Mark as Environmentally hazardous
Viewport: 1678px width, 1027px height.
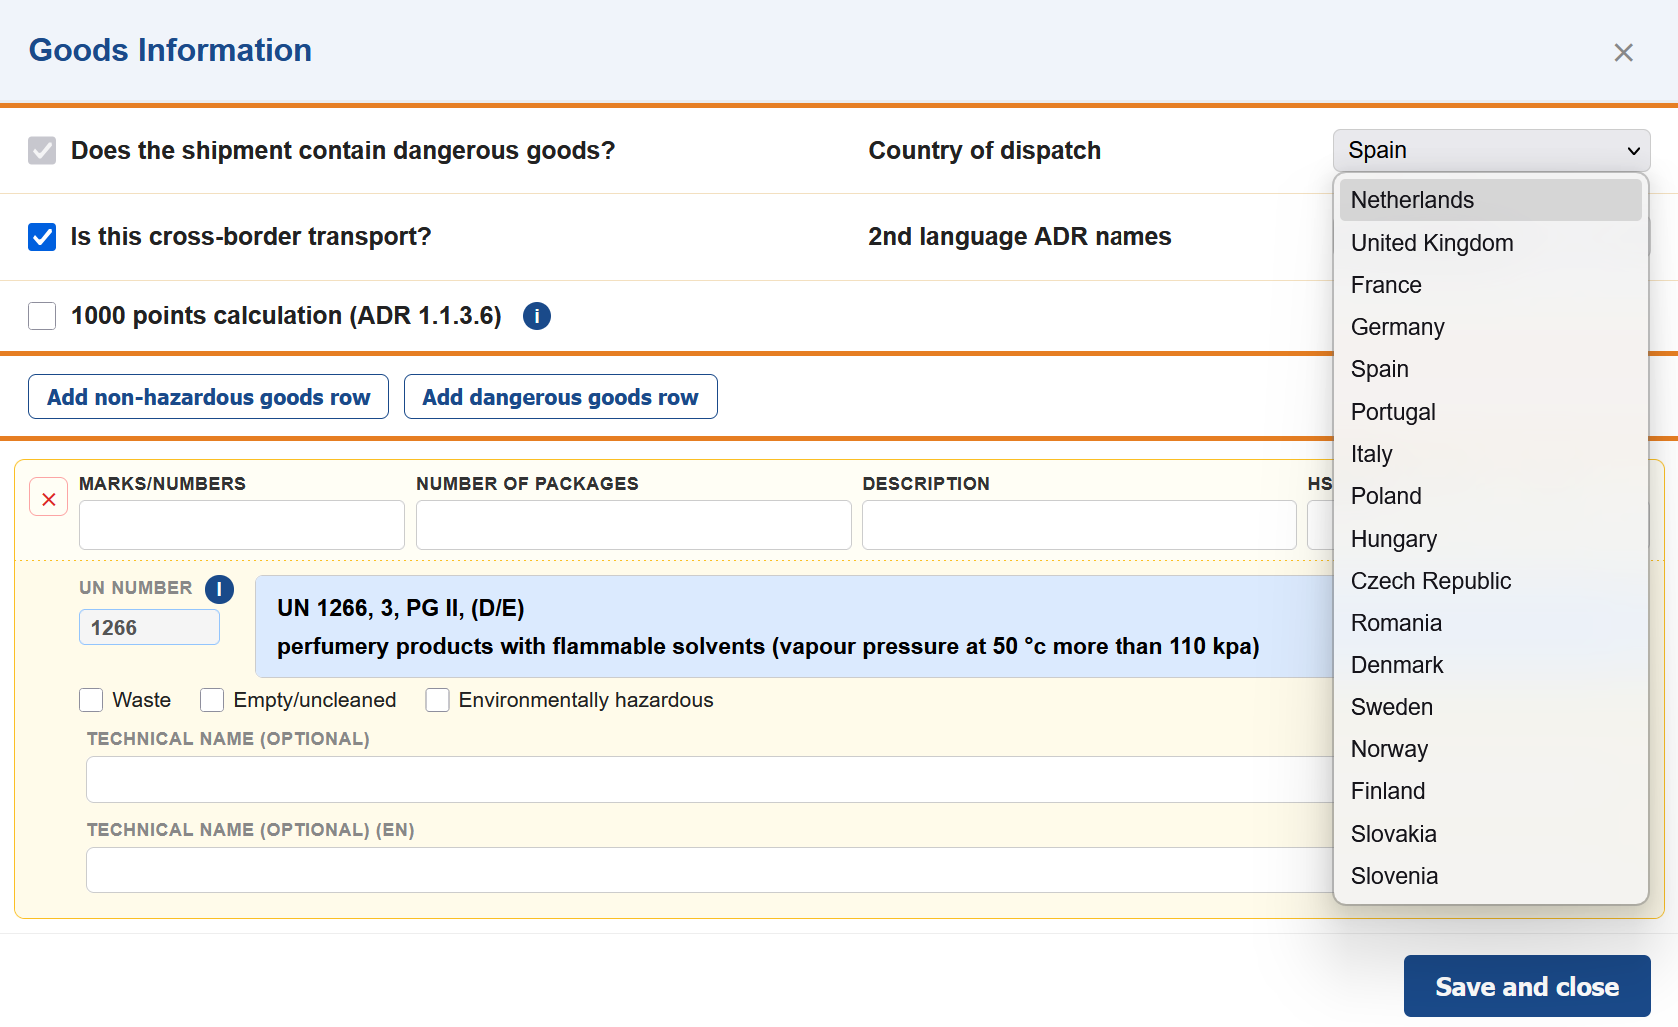click(437, 700)
